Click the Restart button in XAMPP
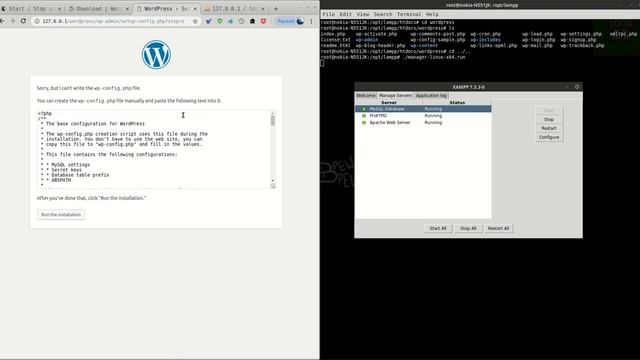640x360 pixels. pyautogui.click(x=549, y=128)
